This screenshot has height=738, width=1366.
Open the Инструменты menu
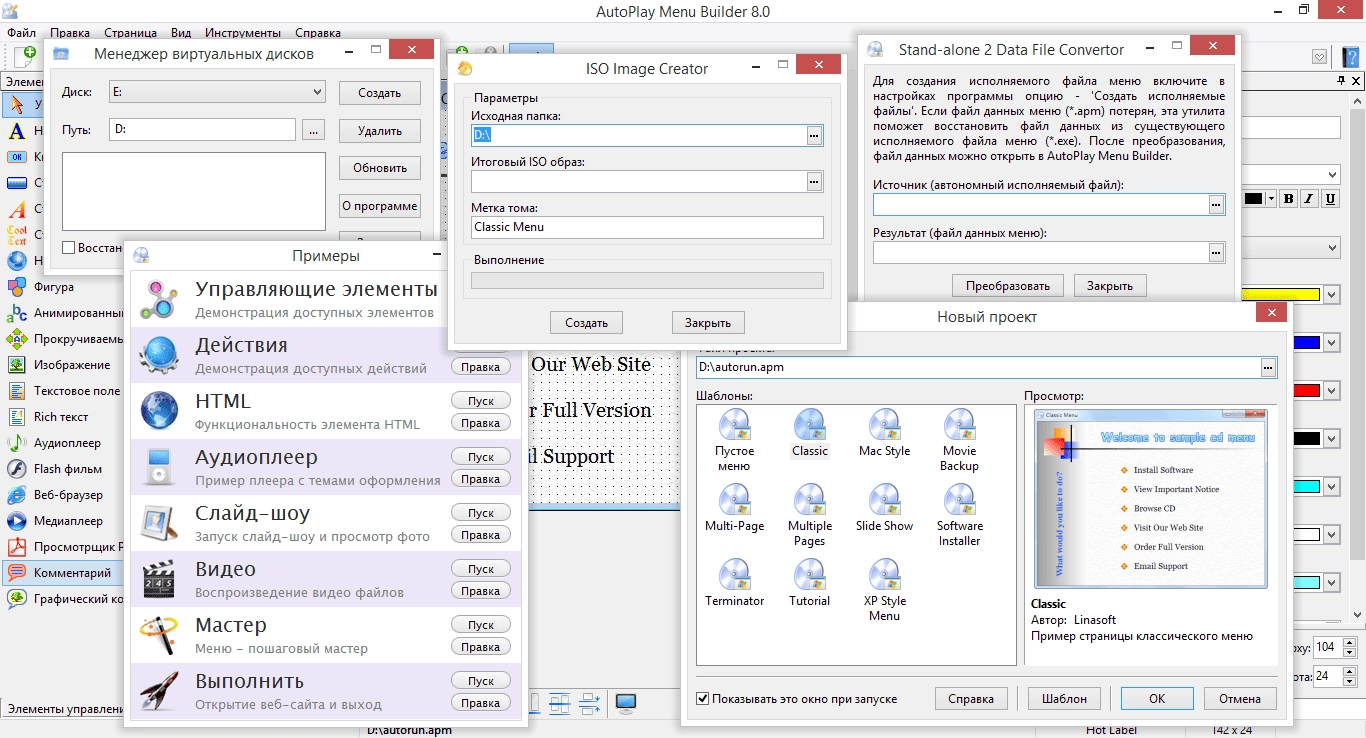[244, 33]
